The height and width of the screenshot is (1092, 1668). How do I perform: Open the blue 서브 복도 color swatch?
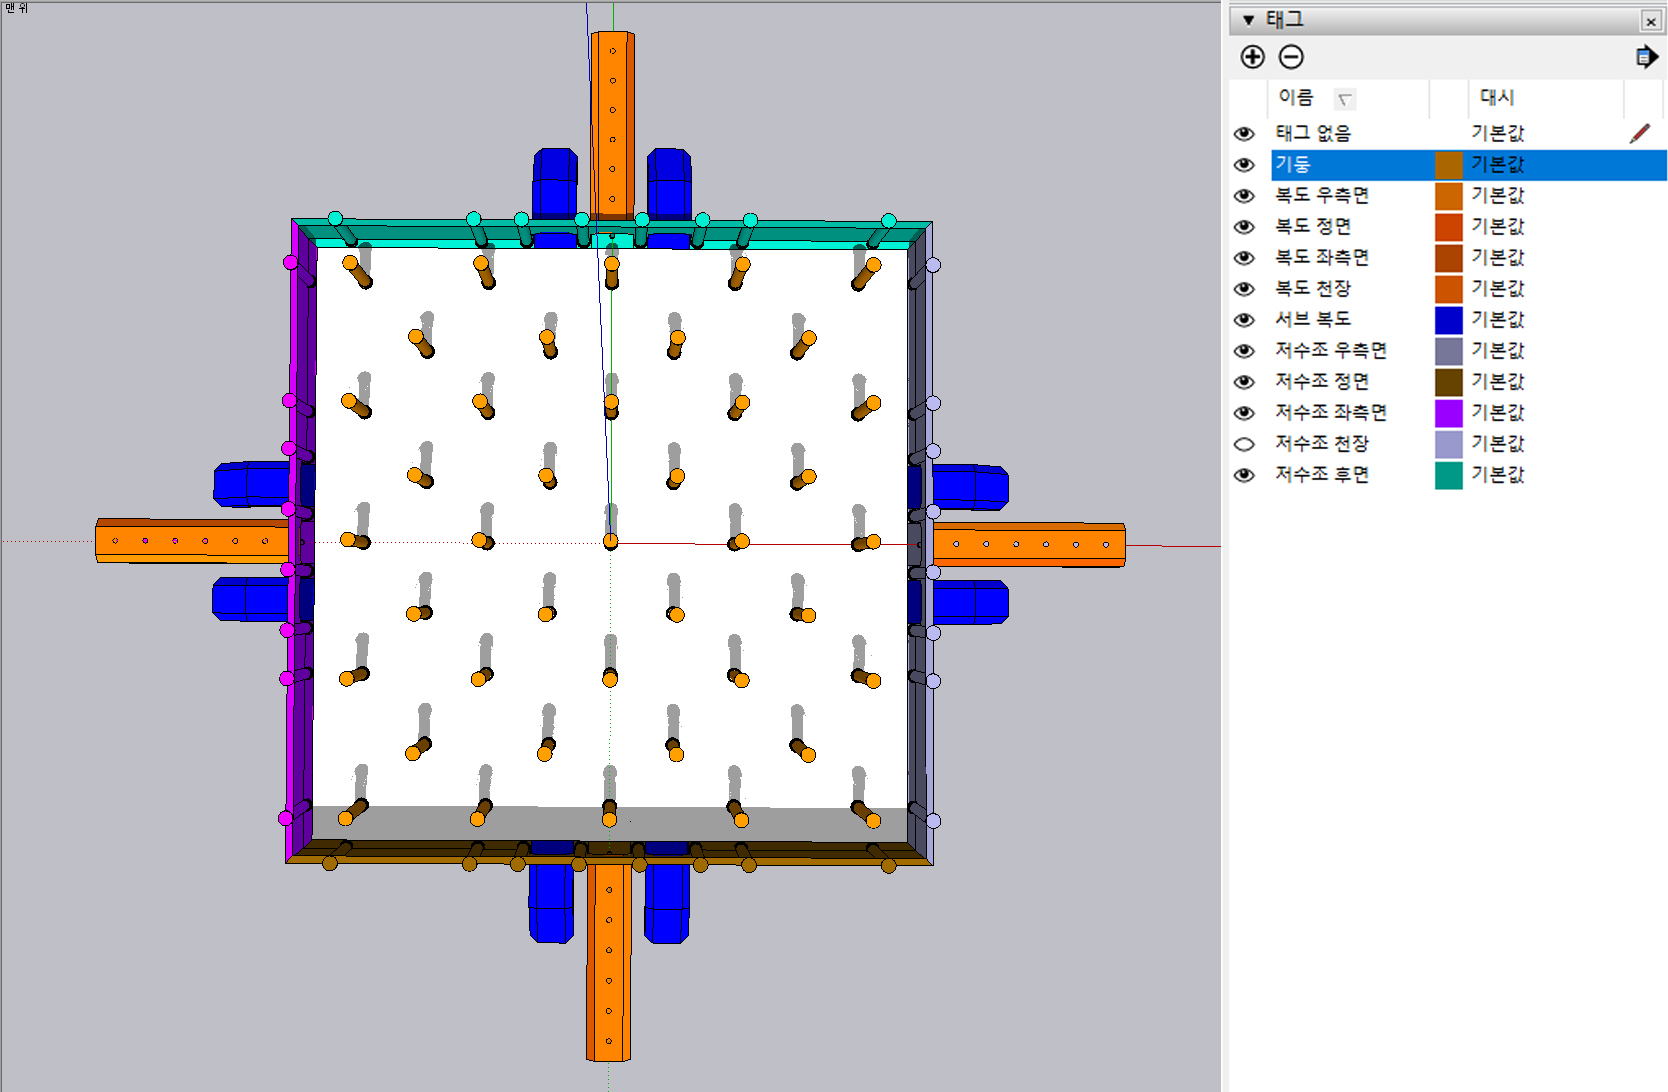[x=1448, y=320]
